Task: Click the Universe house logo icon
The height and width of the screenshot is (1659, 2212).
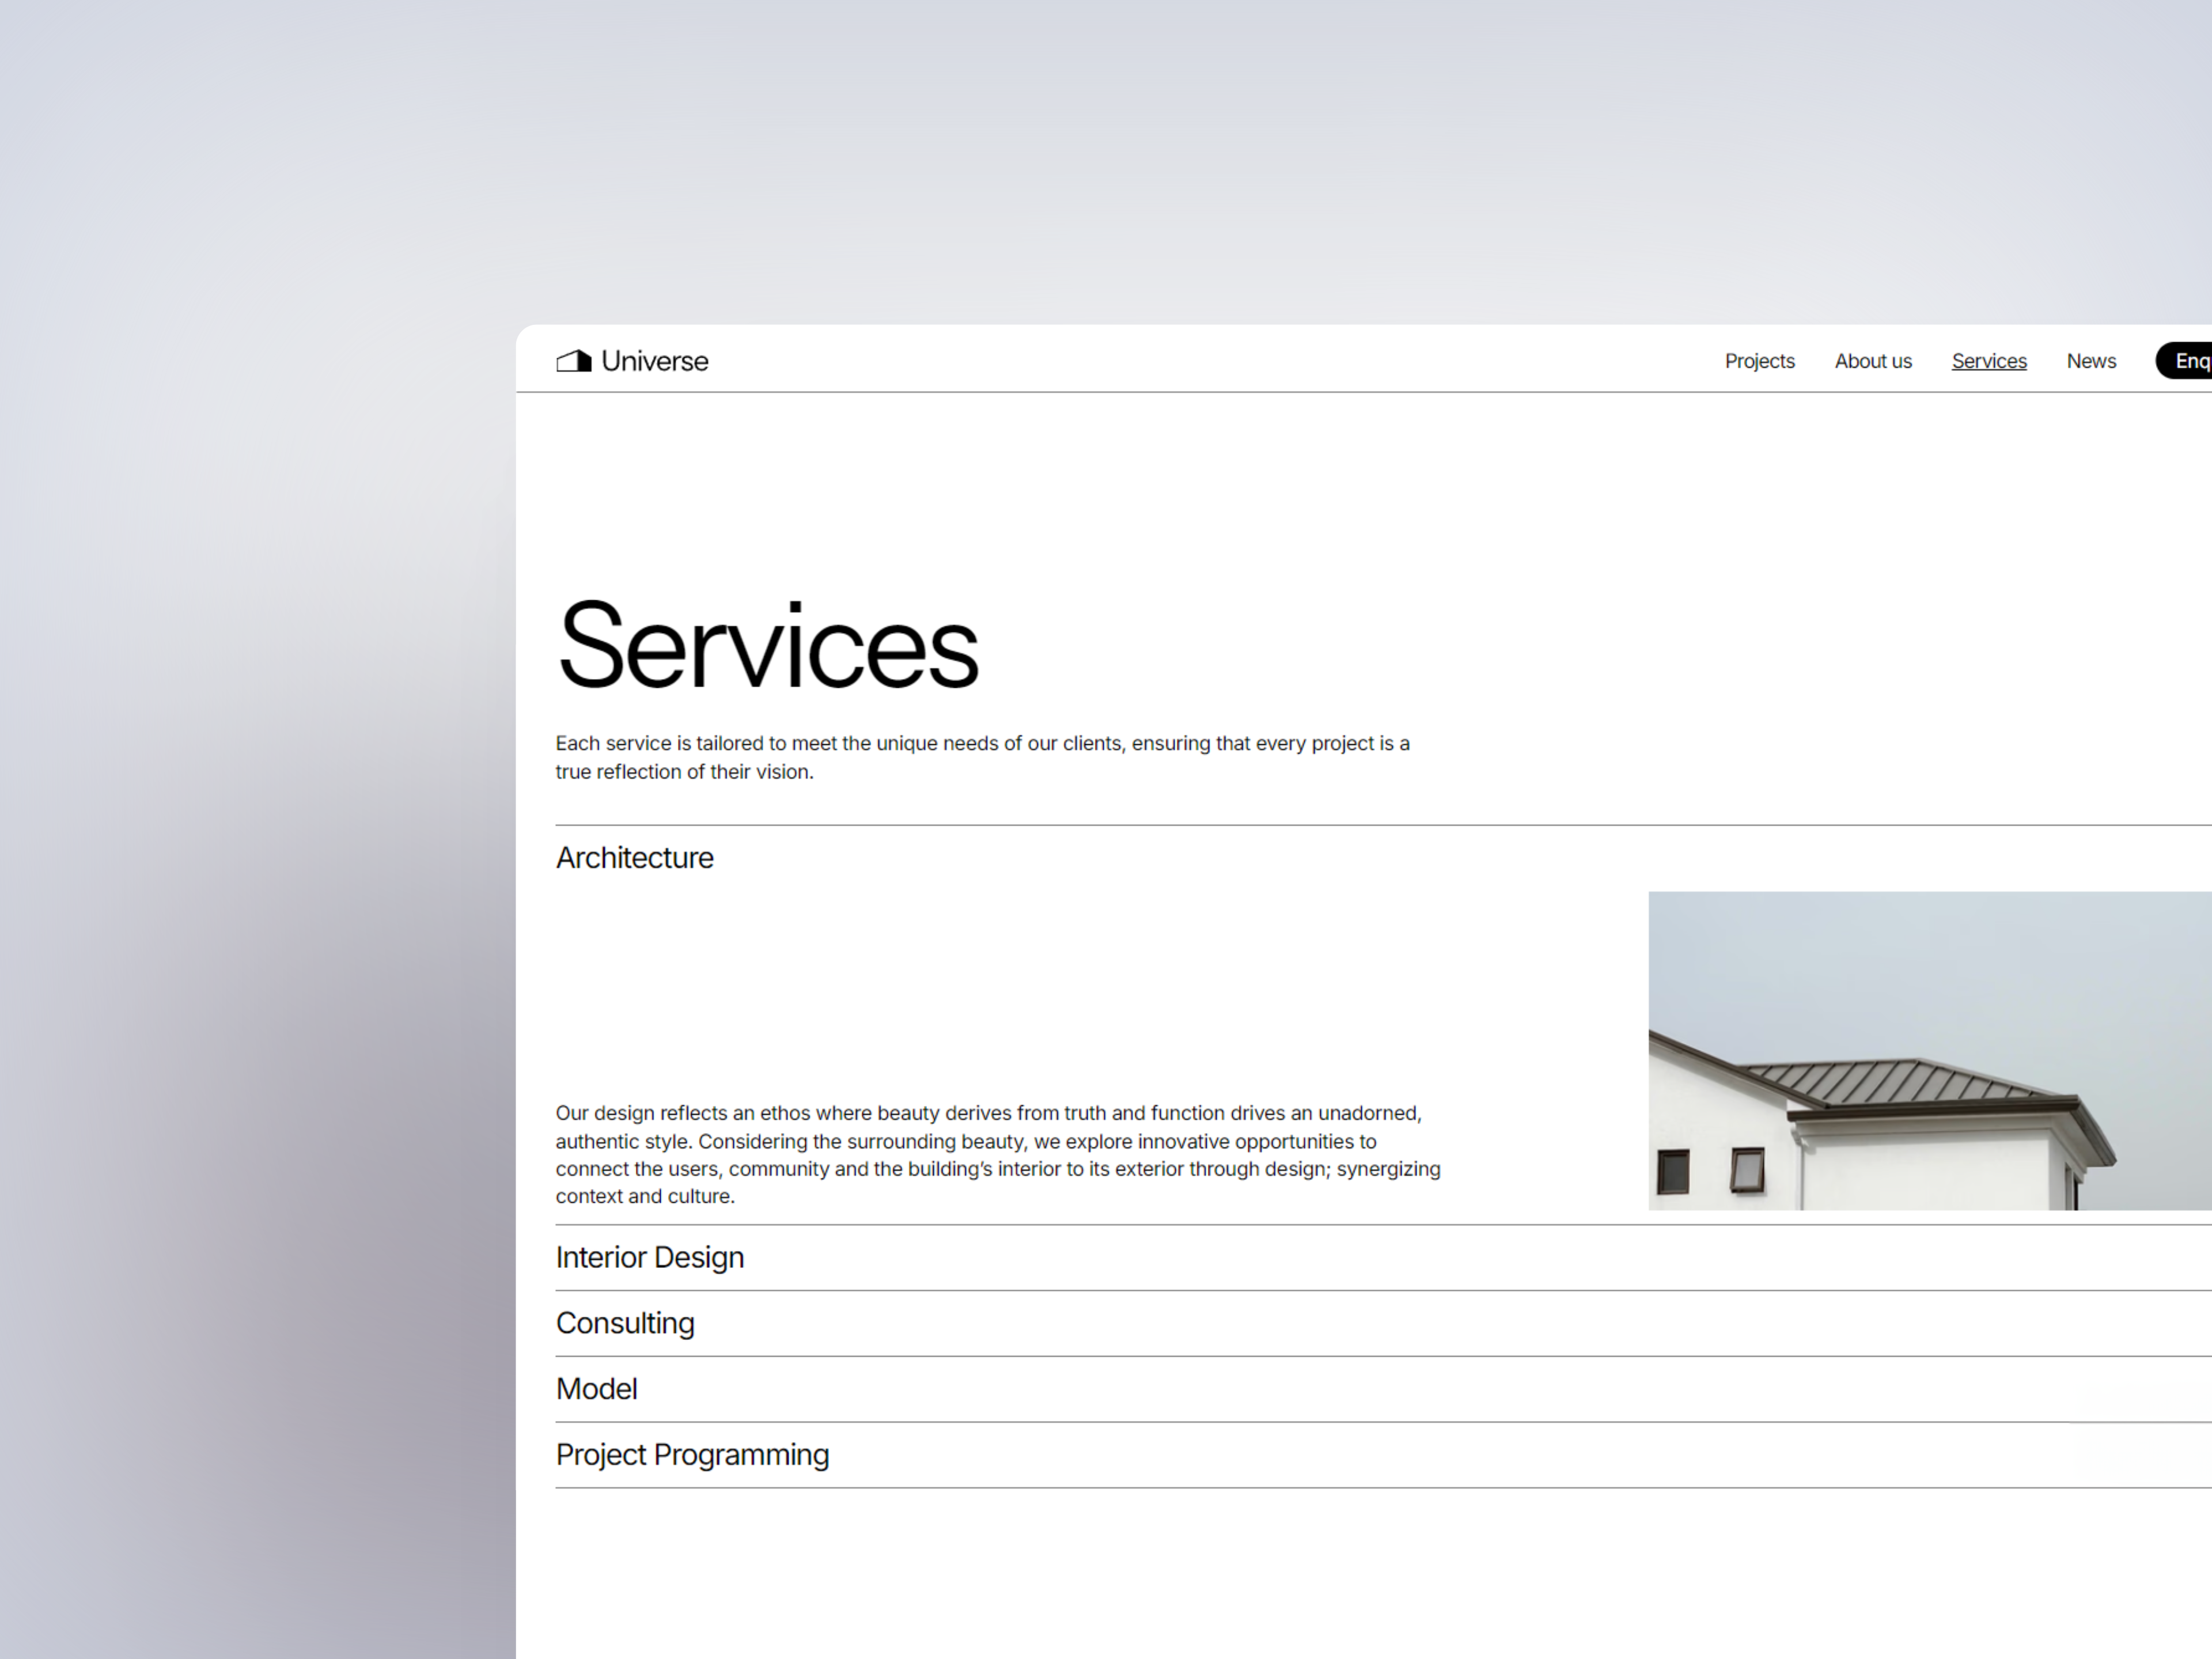Action: (x=574, y=361)
